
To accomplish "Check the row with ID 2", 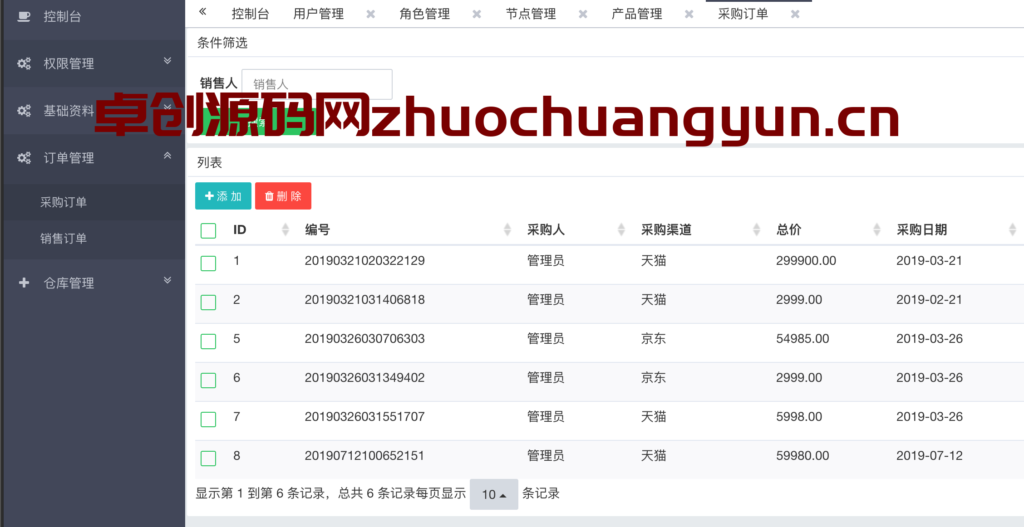I will 208,302.
